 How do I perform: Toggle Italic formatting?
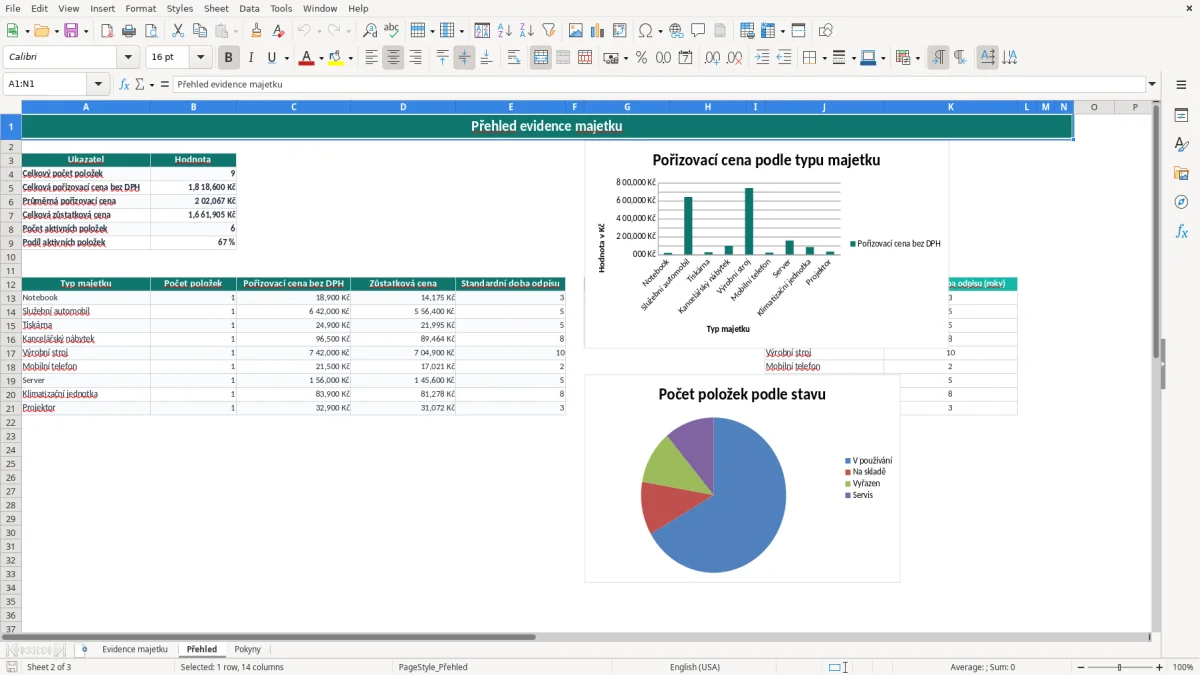[251, 58]
